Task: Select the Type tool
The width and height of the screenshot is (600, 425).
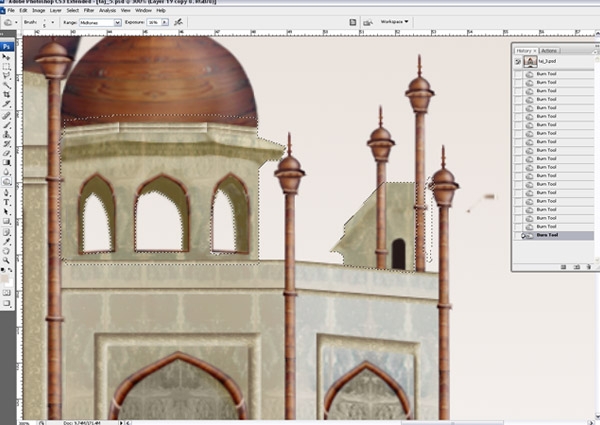Action: pos(6,202)
